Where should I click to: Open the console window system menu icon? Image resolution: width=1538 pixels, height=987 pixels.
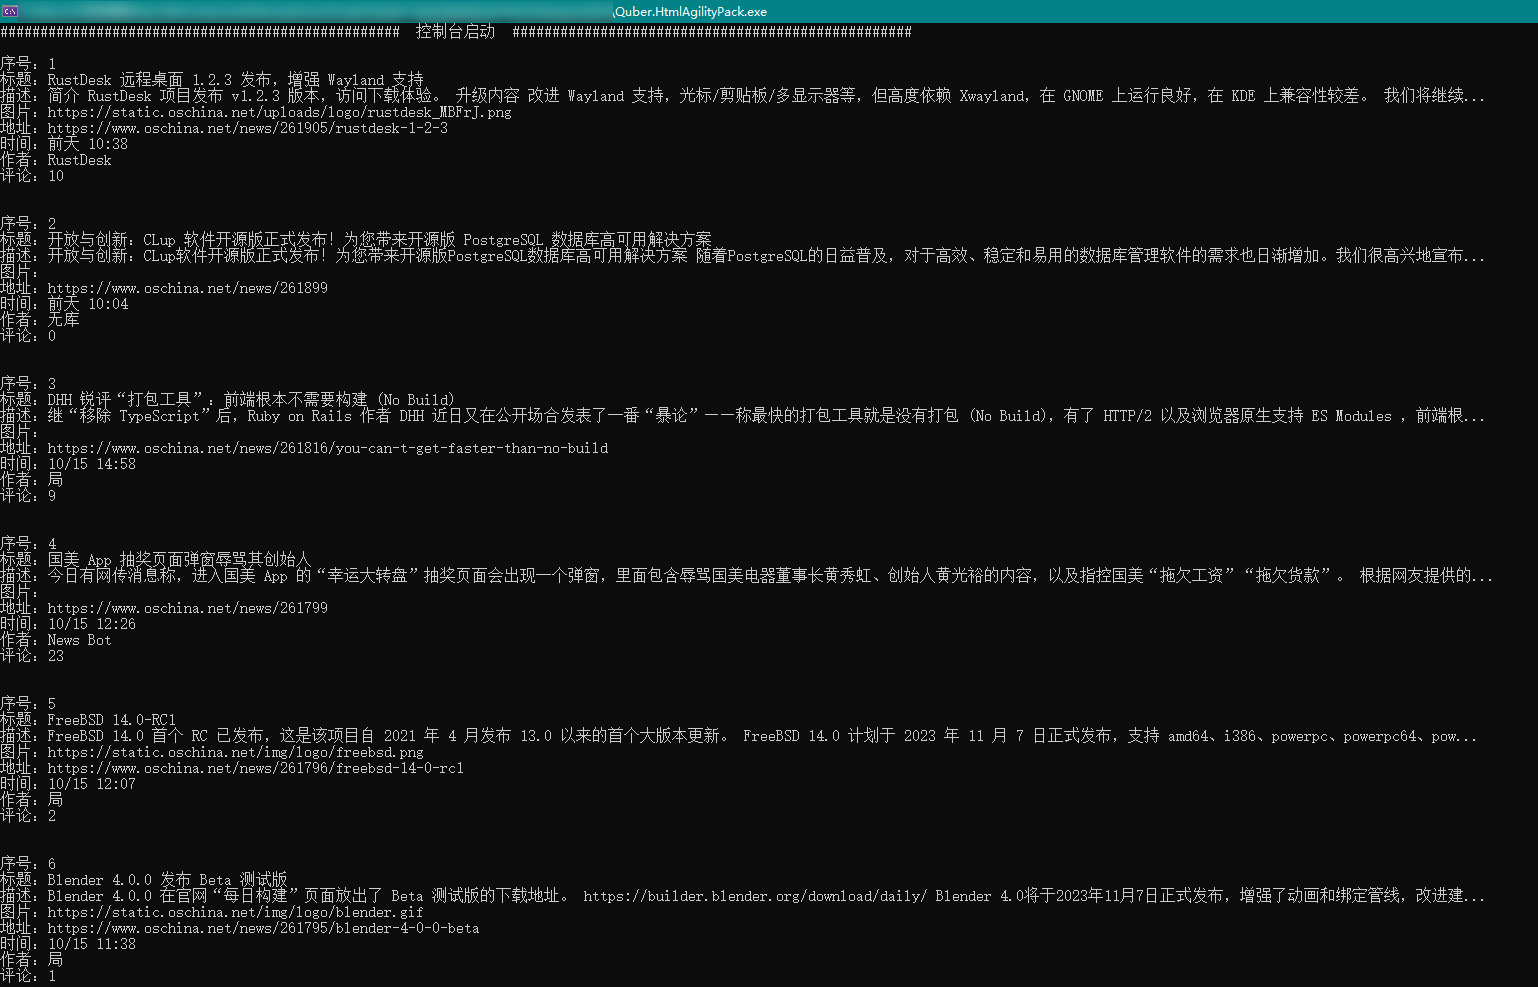8,11
